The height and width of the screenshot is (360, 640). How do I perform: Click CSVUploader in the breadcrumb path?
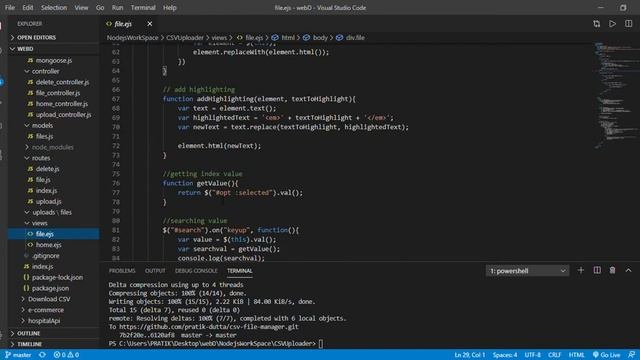(185, 38)
